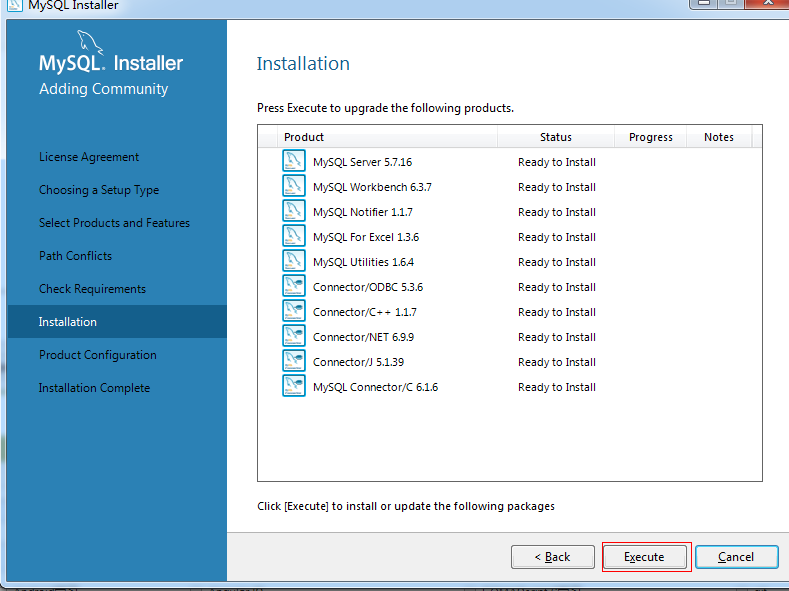Select the MySQL Server 5.7.16 row
Screen dimensions: 789x591
coord(510,162)
